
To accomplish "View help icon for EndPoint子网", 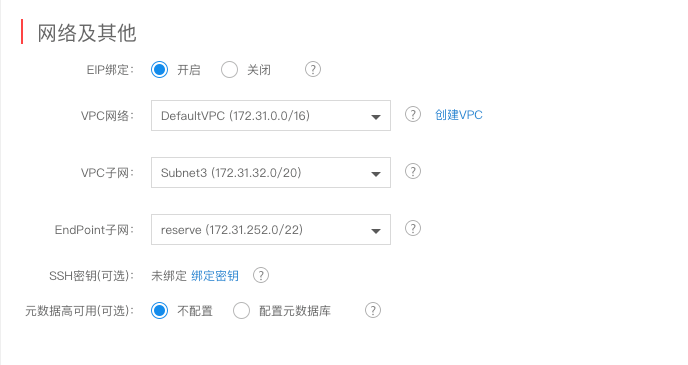I will [x=413, y=229].
